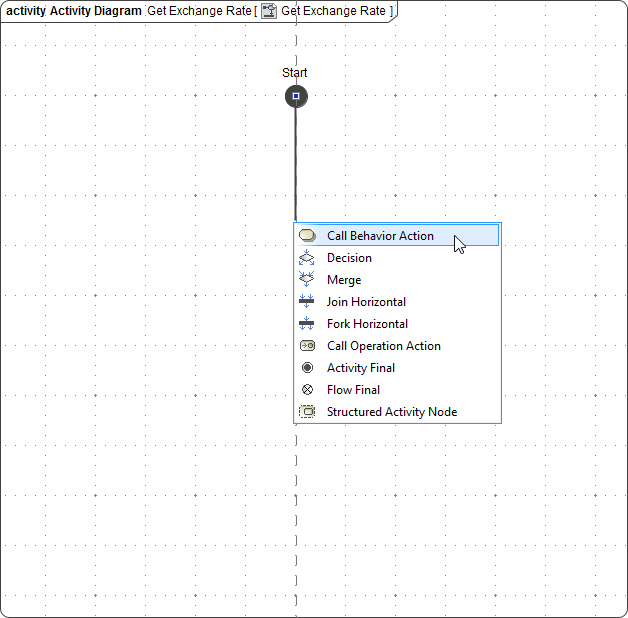Select the Merge menu entry
Viewport: 628px width, 618px height.
tap(344, 280)
